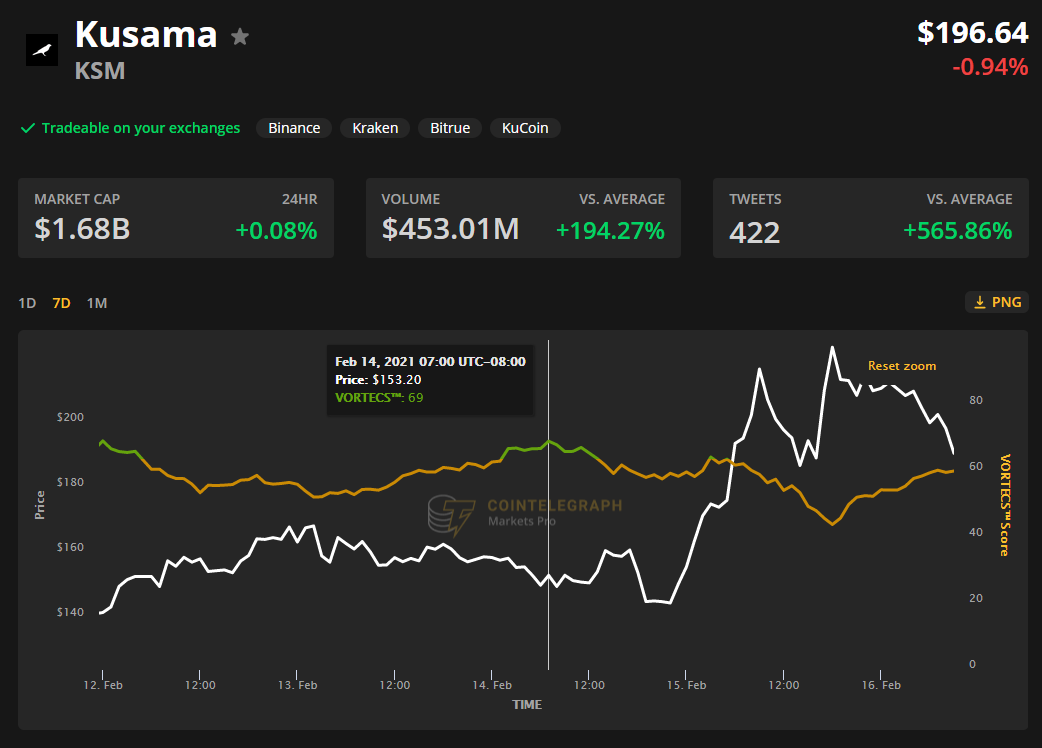
Task: Click the green Tradeable checkmark icon
Action: (28, 128)
